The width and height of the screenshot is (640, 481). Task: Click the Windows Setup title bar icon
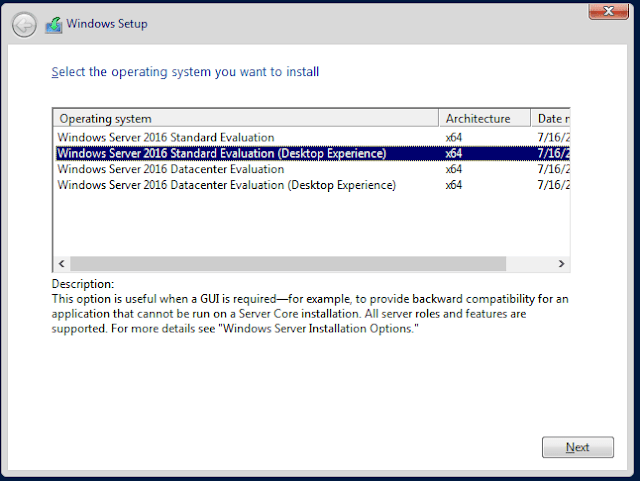point(53,24)
